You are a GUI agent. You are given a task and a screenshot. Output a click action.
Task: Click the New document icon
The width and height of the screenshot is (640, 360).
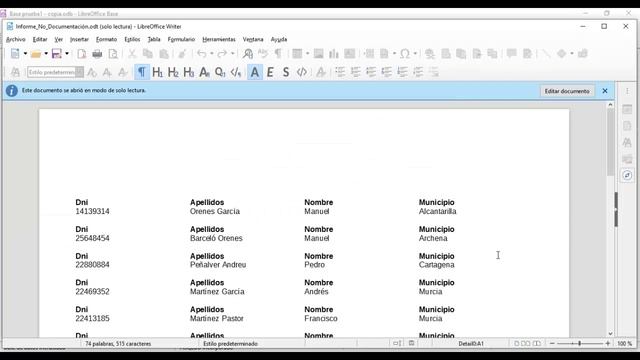click(15, 53)
